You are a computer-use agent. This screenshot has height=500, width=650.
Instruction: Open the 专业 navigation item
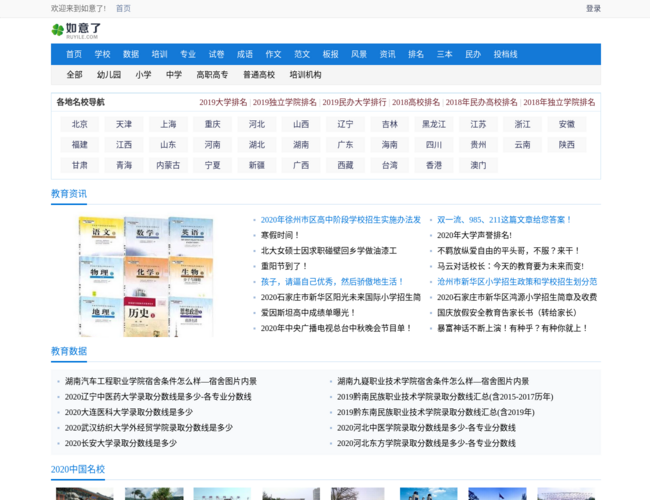pyautogui.click(x=188, y=54)
